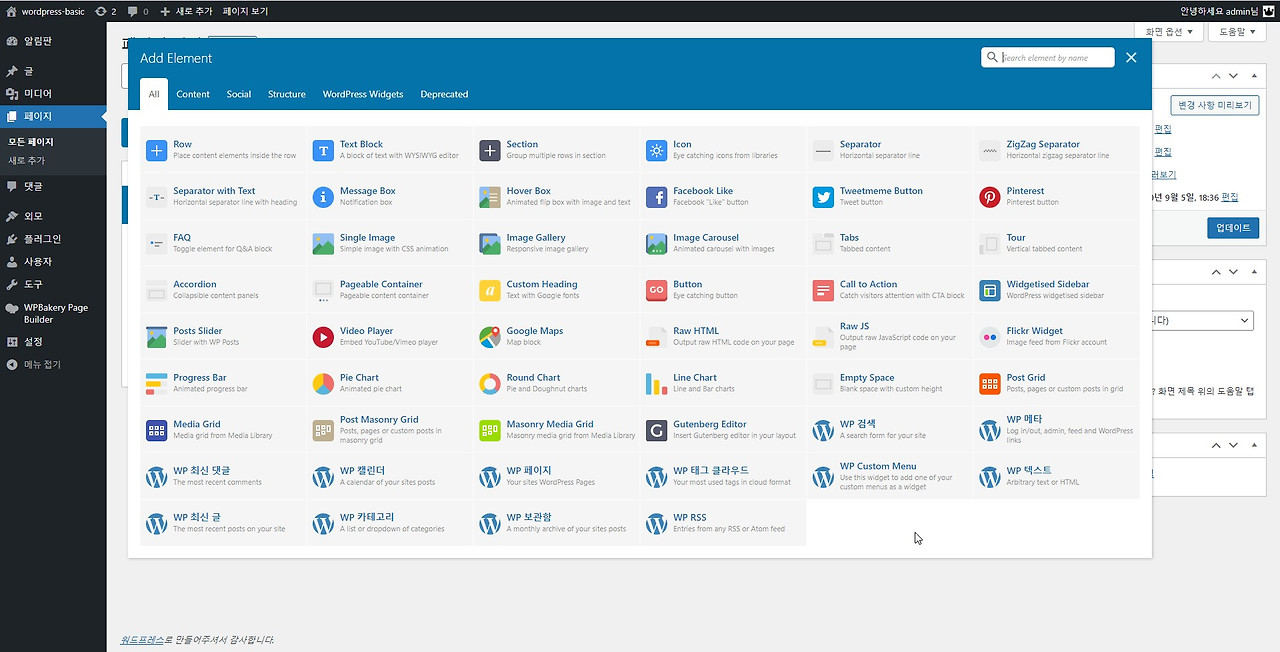
Task: Pick the Image Gallery element
Action: click(x=556, y=243)
